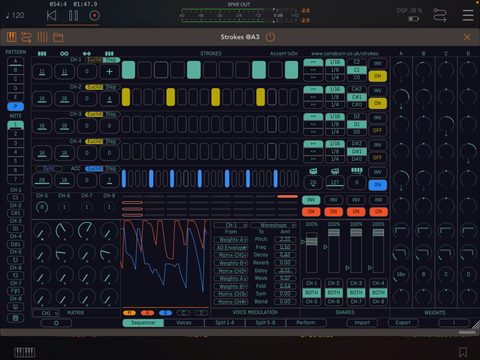The image size is (480, 360).
Task: Toggle the first orange ON button under CH-5
Action: tap(311, 211)
